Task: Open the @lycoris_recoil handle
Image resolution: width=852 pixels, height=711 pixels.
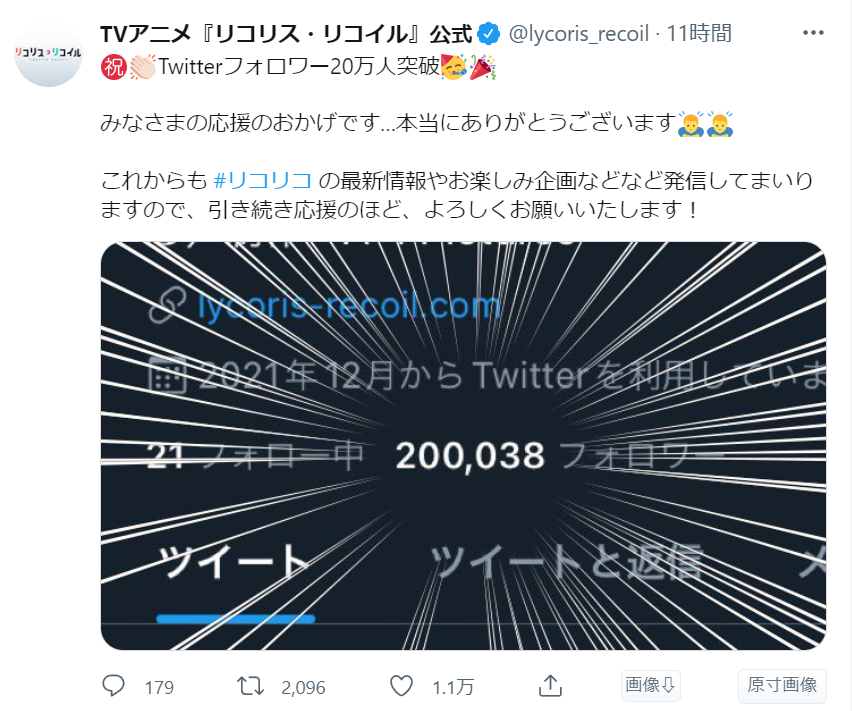Action: click(x=579, y=34)
